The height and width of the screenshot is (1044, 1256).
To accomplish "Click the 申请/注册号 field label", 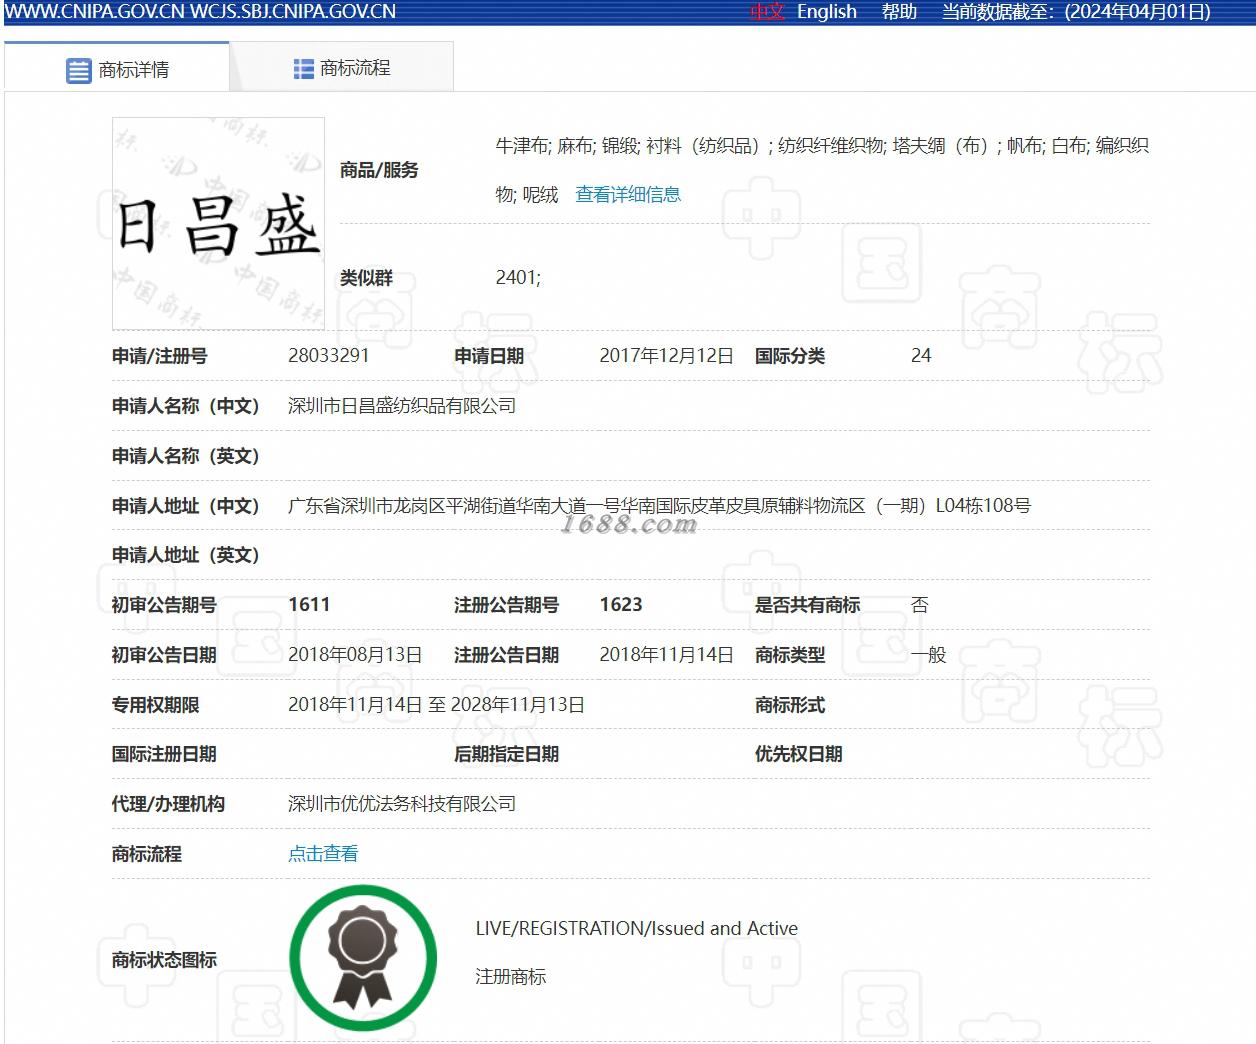I will (x=160, y=355).
